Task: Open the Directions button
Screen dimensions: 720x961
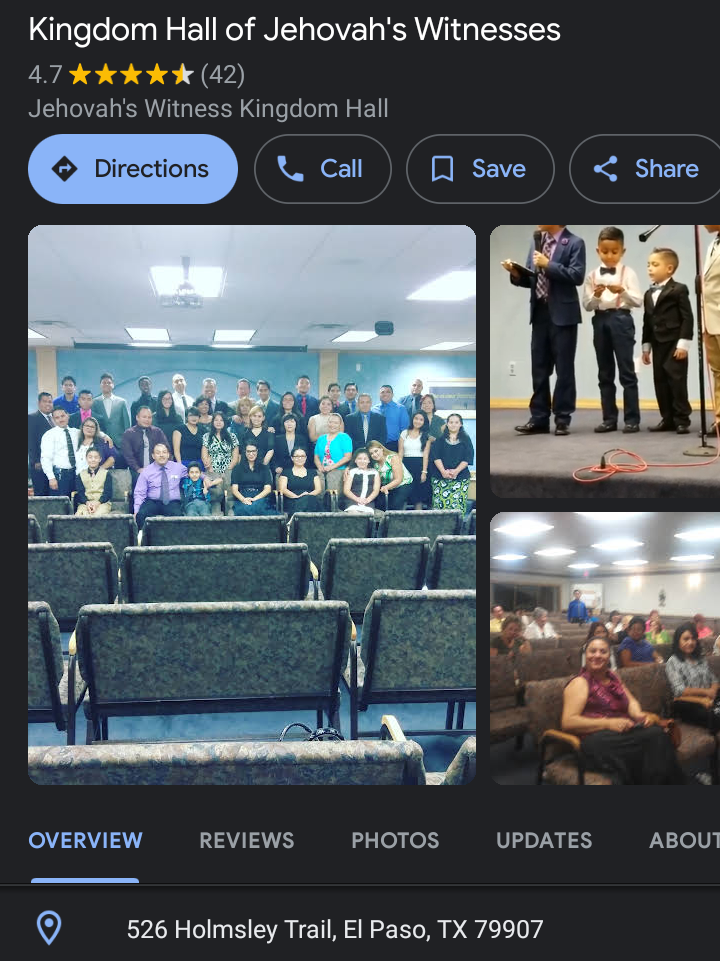Action: [x=133, y=169]
